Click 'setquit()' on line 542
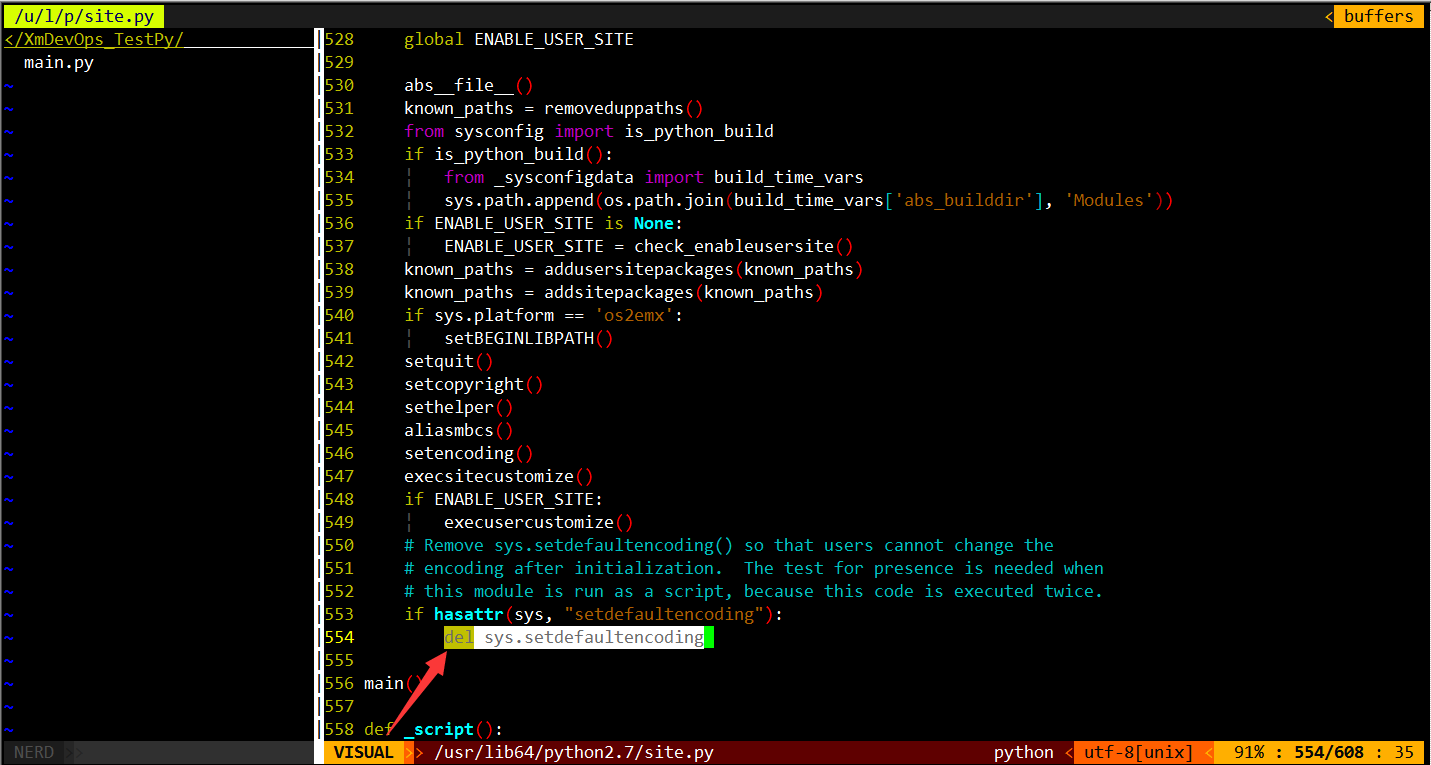The width and height of the screenshot is (1431, 765). 449,361
